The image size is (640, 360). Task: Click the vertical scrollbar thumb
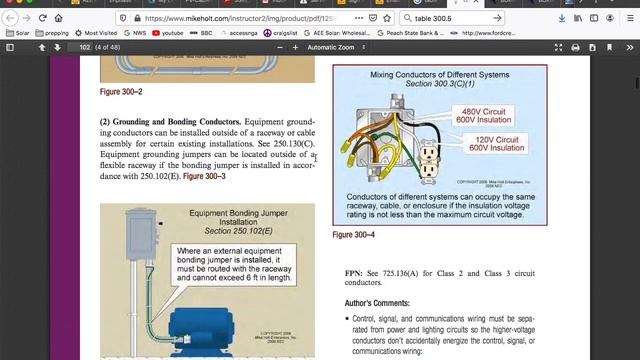coord(637,82)
